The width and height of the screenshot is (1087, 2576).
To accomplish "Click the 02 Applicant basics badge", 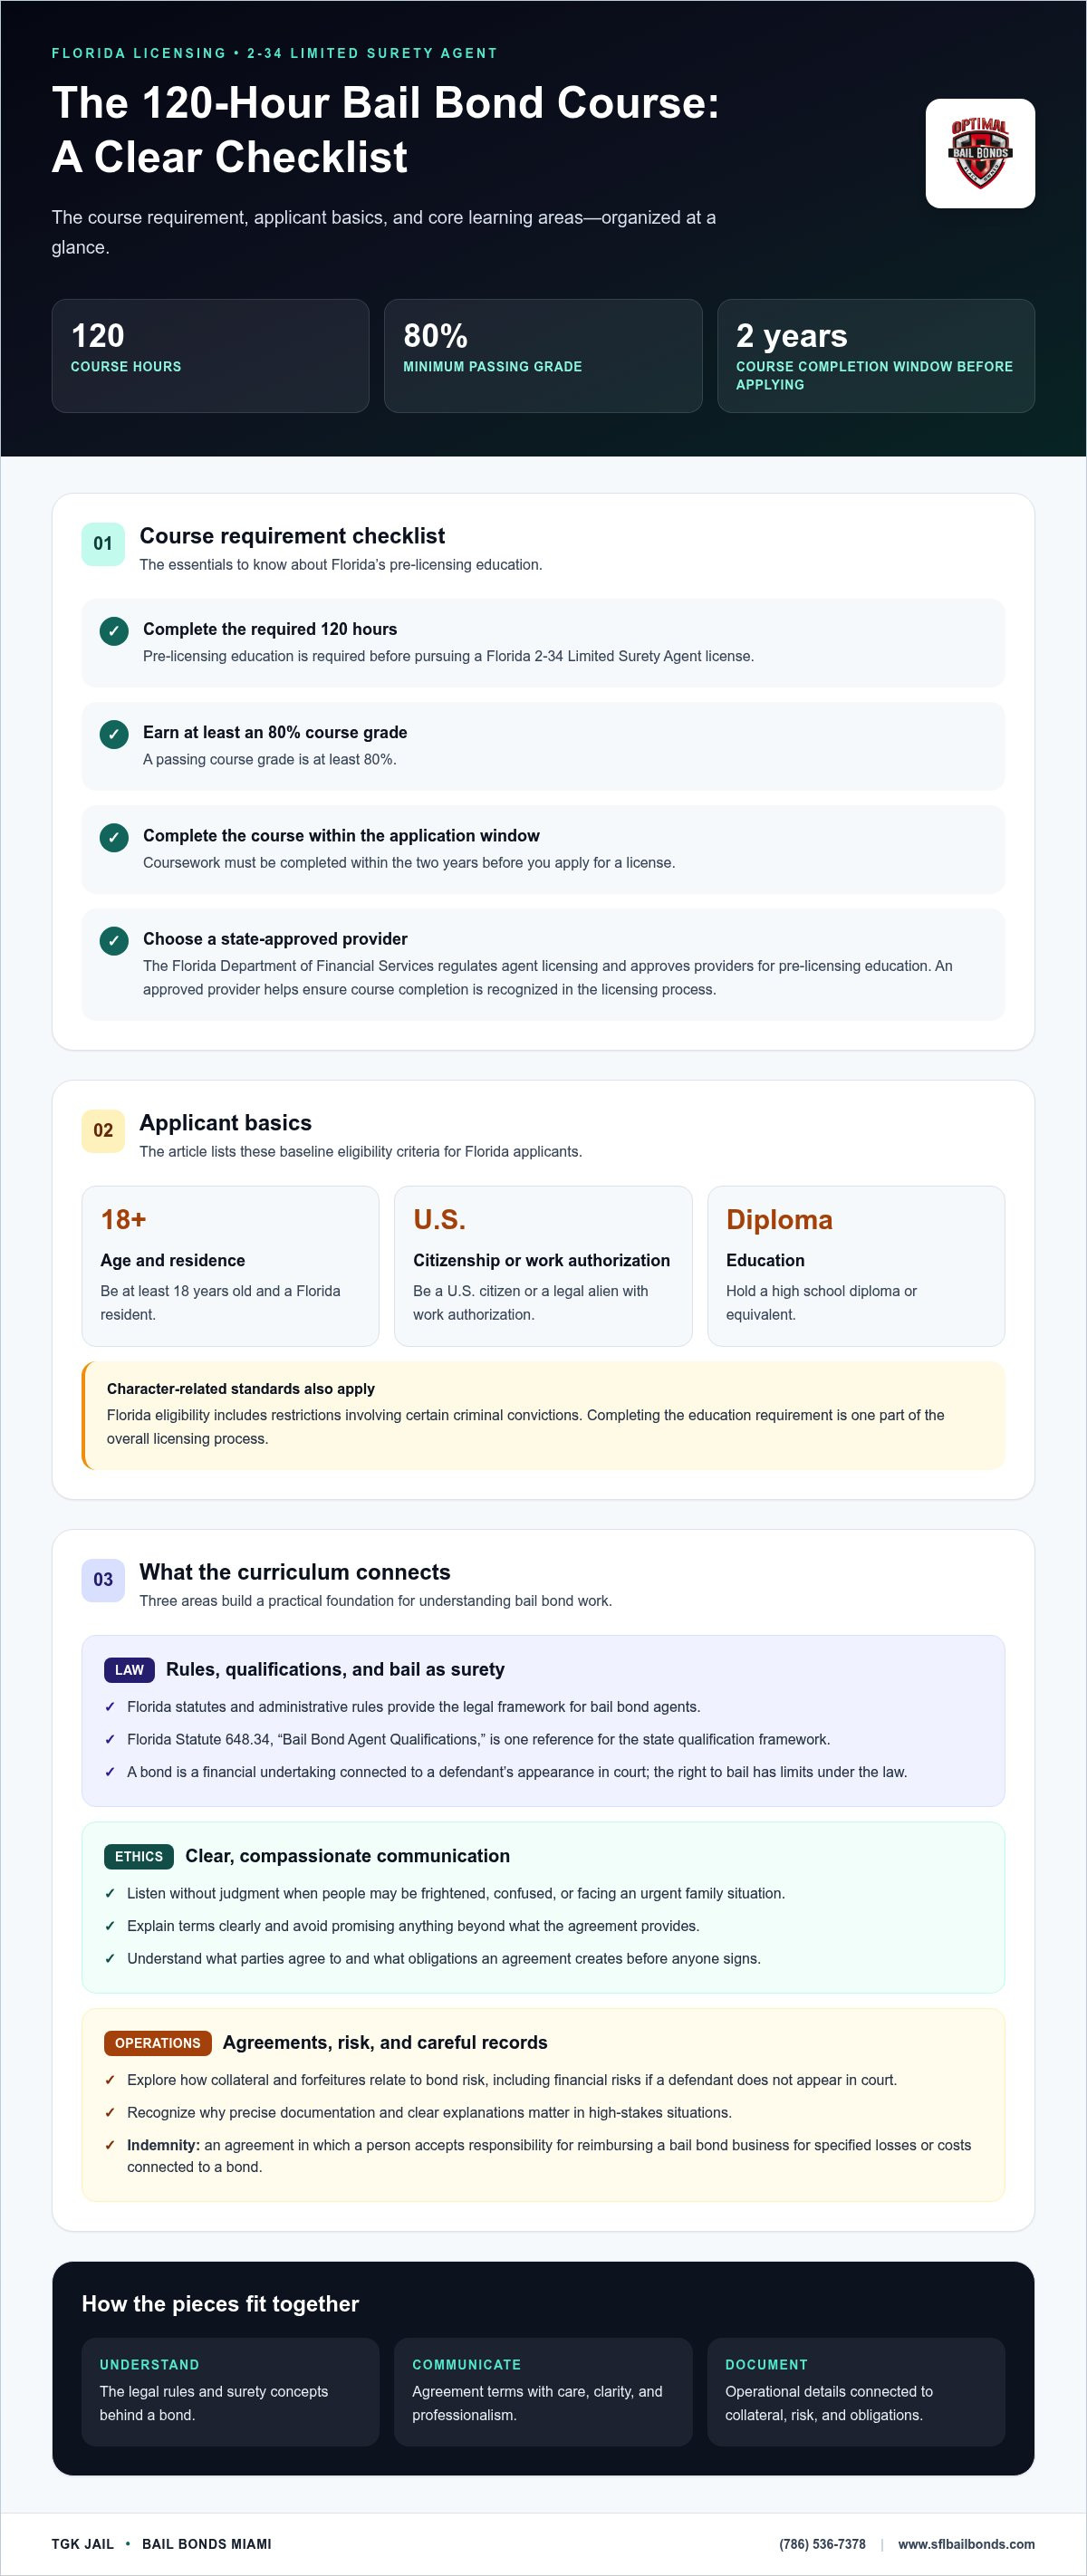I will click(x=103, y=1131).
